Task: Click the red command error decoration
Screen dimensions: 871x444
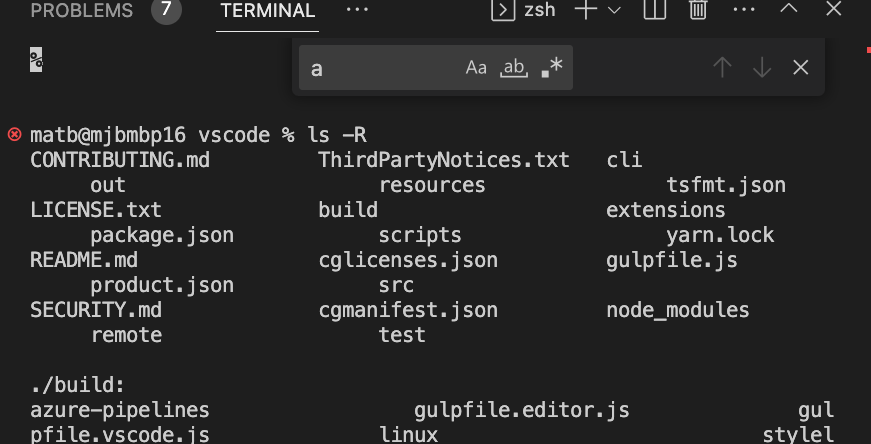Action: [x=14, y=134]
